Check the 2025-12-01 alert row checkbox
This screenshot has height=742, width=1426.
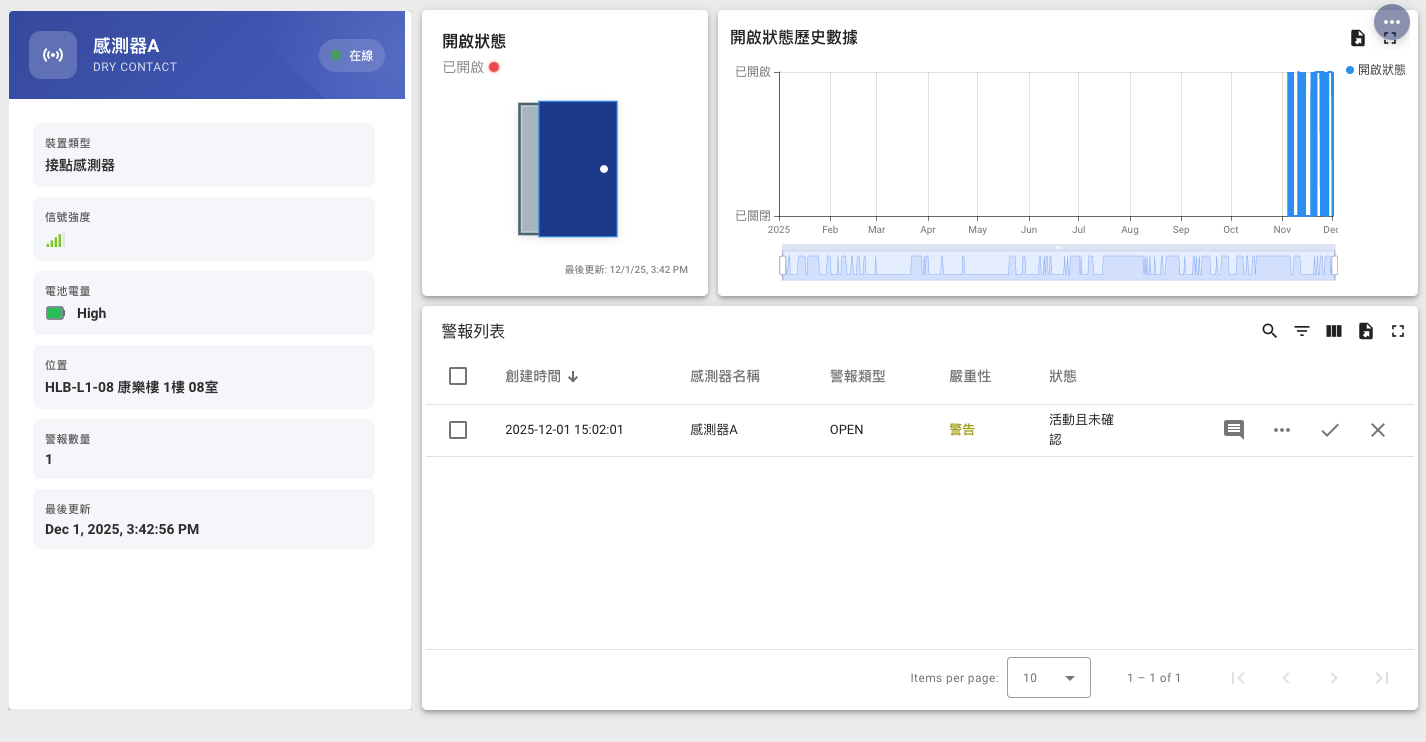(458, 429)
